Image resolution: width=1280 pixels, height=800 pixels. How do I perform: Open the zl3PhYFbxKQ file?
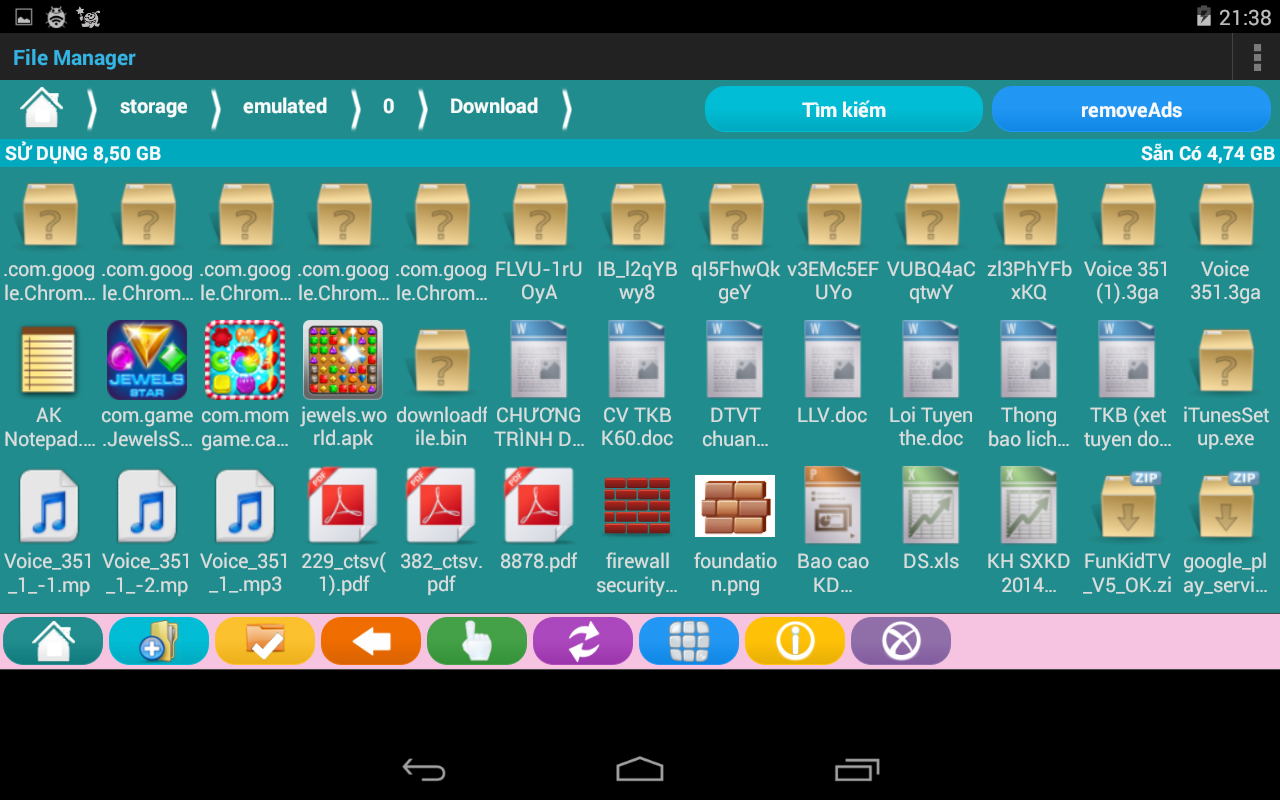click(1029, 241)
